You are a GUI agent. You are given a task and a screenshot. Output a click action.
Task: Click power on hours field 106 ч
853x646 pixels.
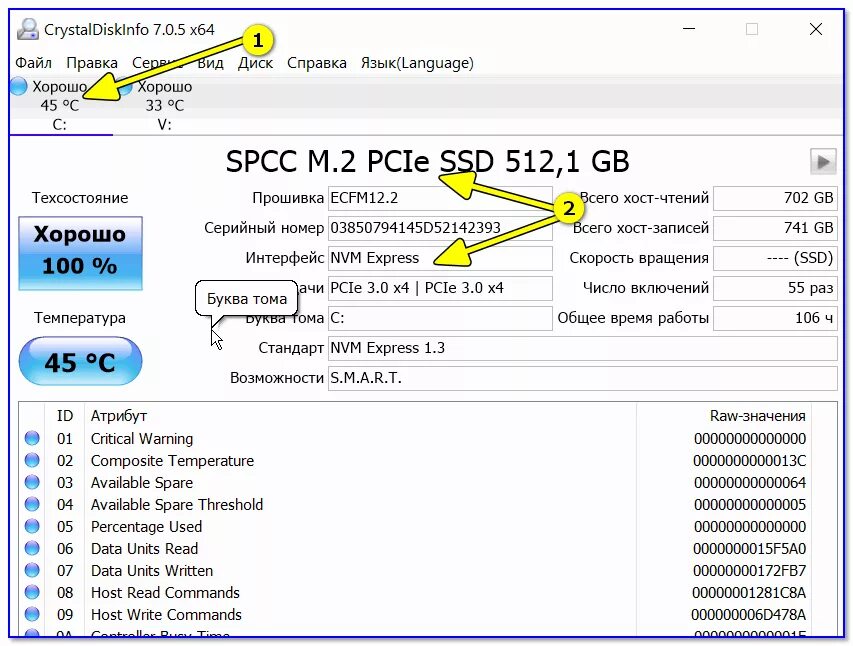(775, 318)
